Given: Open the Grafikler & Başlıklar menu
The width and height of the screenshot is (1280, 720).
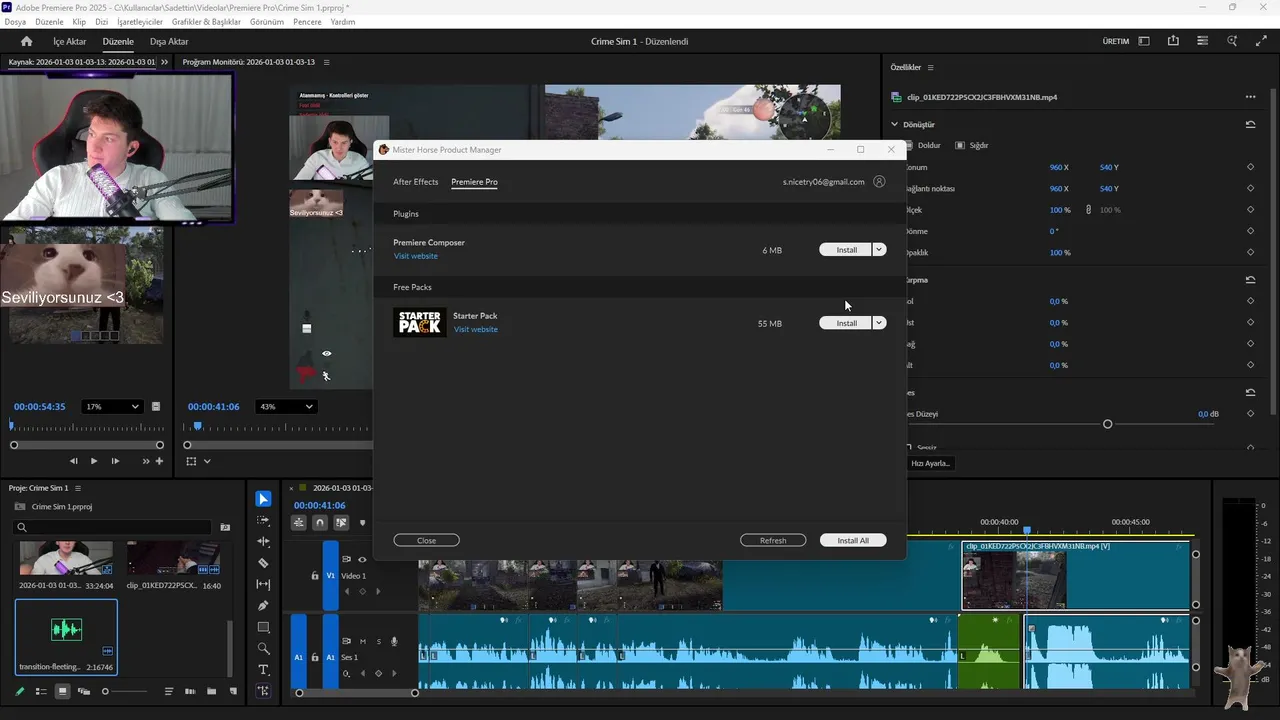Looking at the screenshot, I should pyautogui.click(x=206, y=21).
